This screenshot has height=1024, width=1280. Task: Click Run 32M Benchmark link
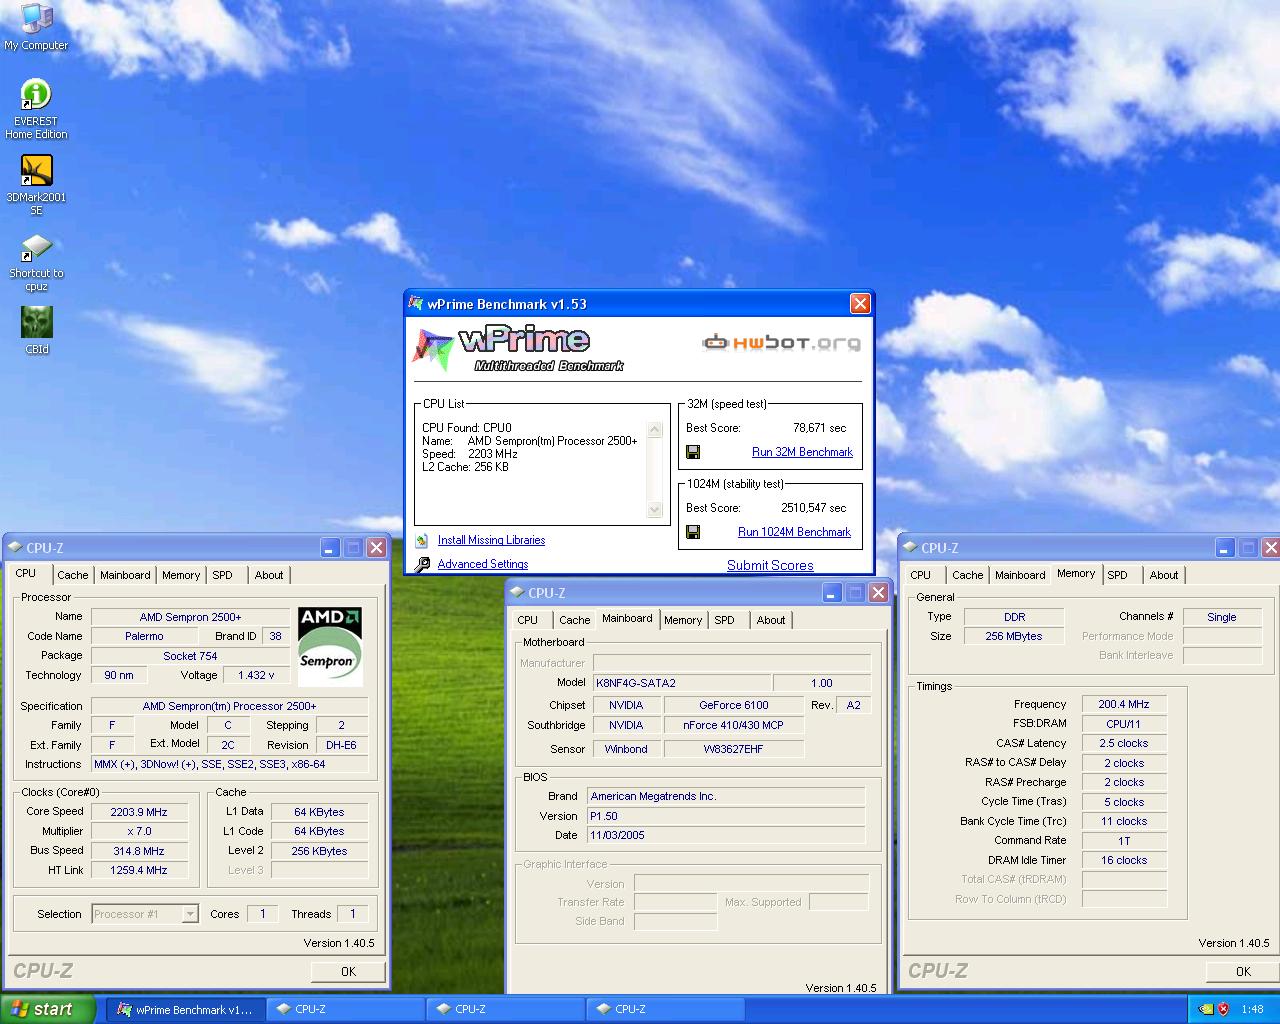[x=802, y=452]
